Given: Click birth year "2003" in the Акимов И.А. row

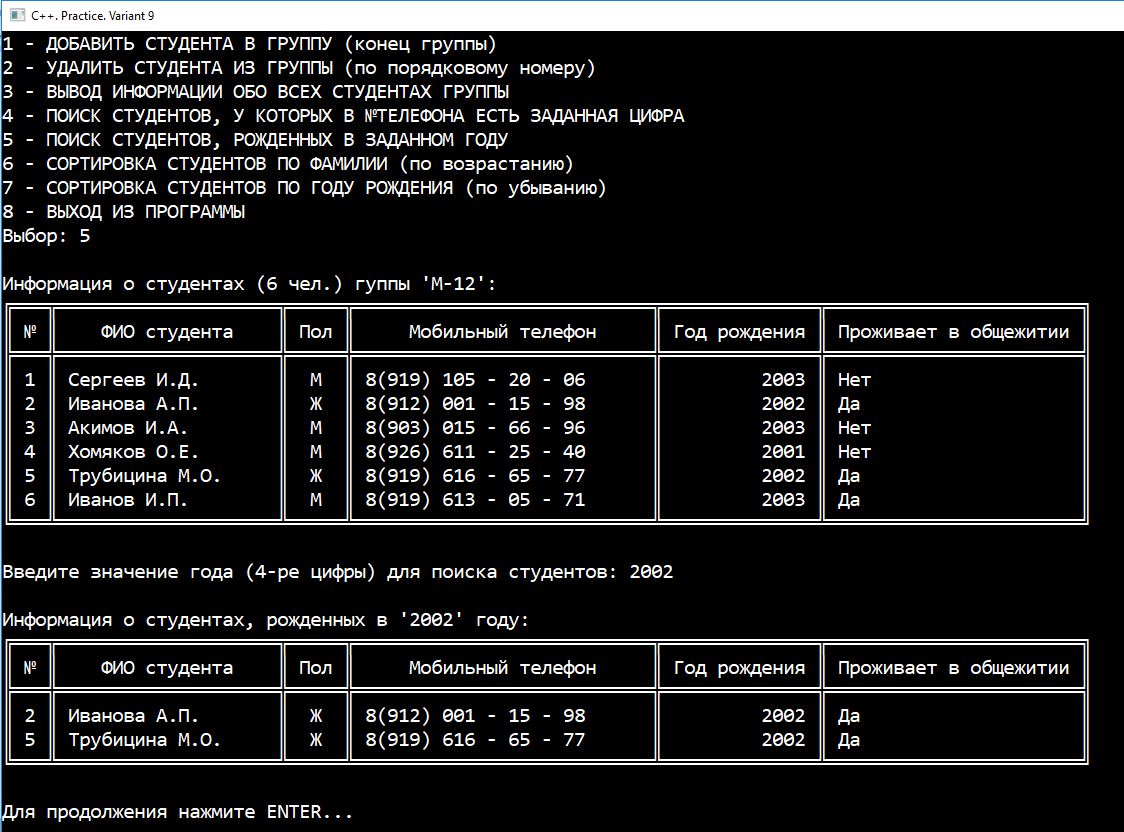Looking at the screenshot, I should [x=783, y=428].
